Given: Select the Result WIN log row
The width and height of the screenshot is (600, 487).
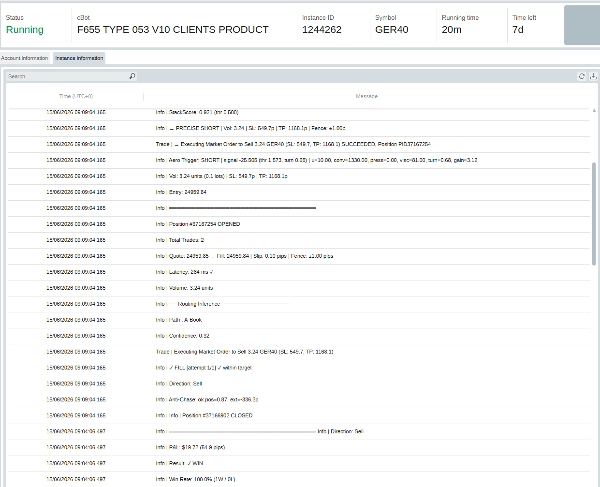Looking at the screenshot, I should pyautogui.click(x=299, y=463).
